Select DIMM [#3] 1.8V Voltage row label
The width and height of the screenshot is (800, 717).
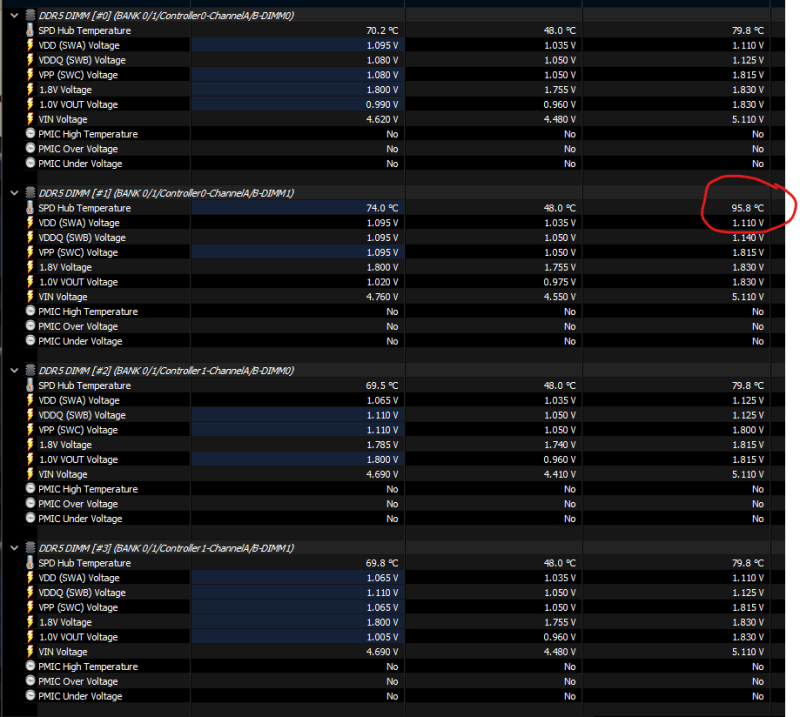coord(65,623)
